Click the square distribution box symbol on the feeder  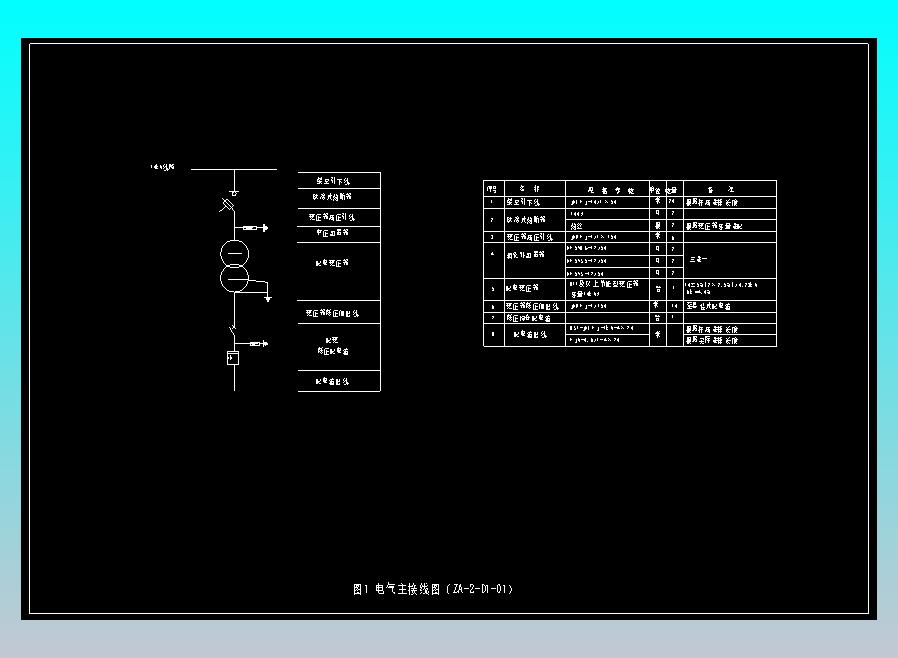233,358
